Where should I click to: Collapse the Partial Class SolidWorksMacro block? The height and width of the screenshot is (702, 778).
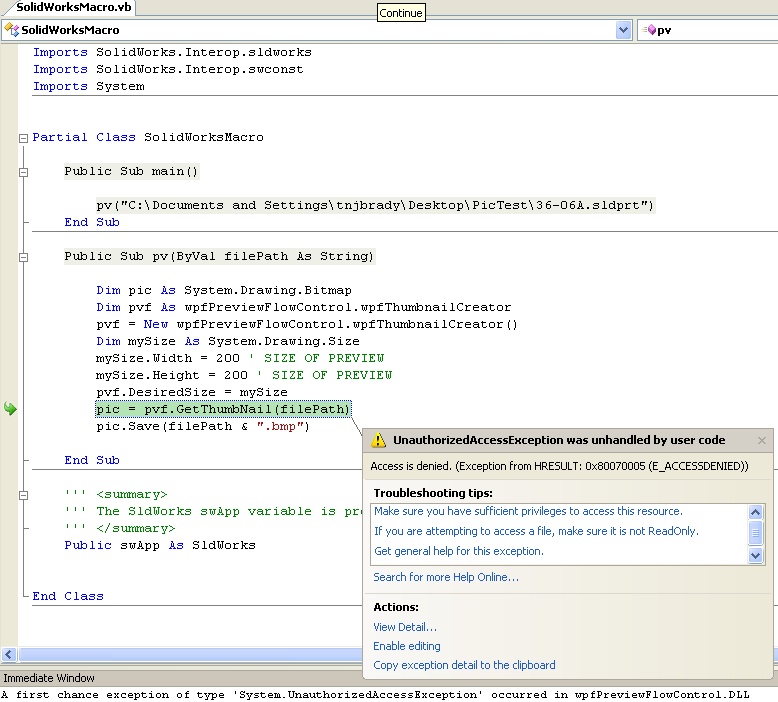pyautogui.click(x=23, y=138)
